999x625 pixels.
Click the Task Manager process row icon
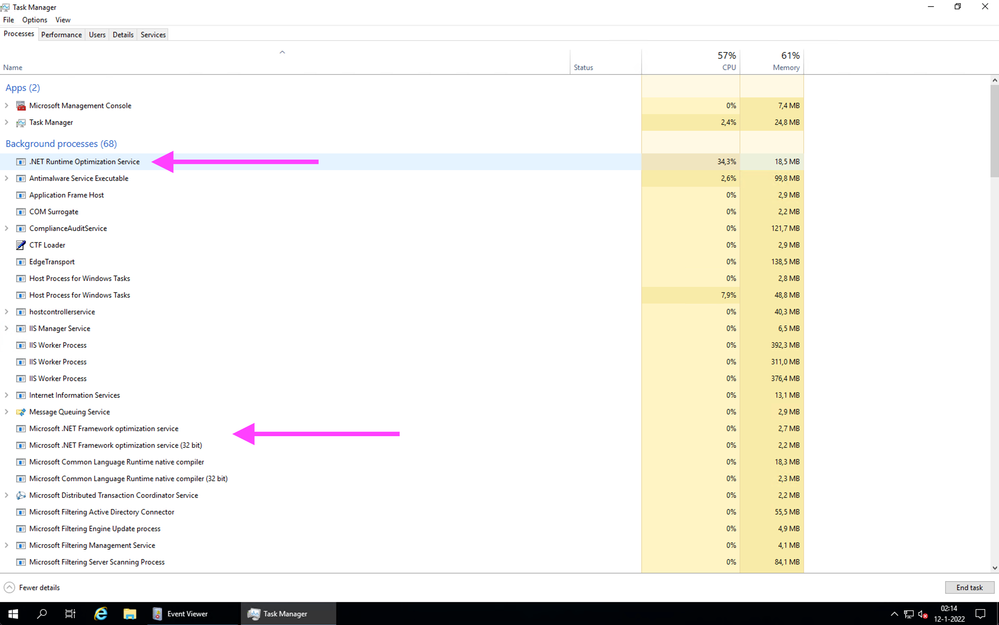click(21, 122)
